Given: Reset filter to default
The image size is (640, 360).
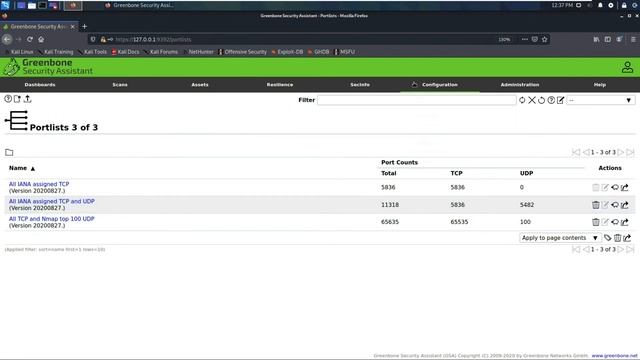Looking at the screenshot, I should pos(541,100).
